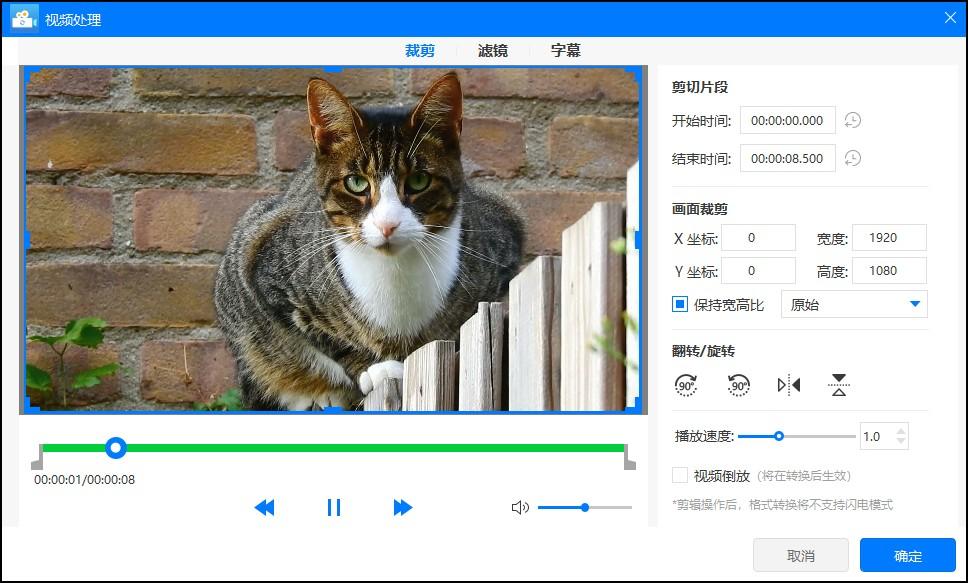Set end time from current position clock icon

point(853,158)
